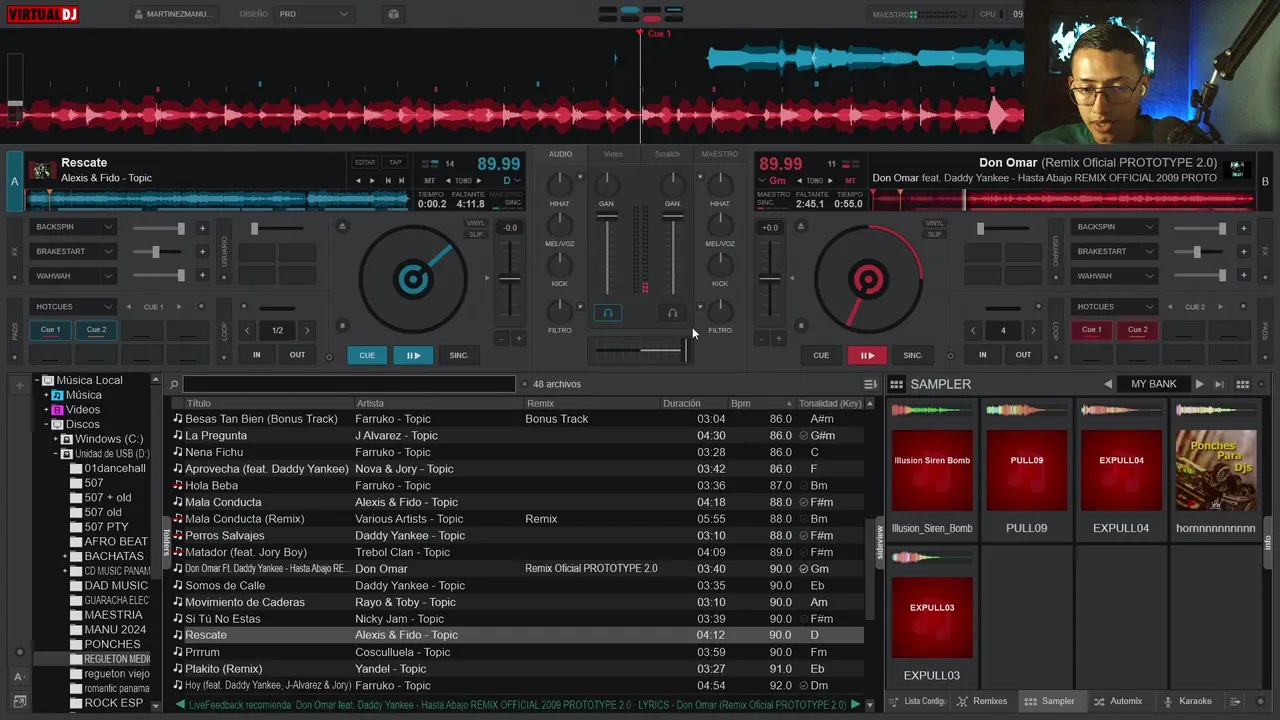Trigger Cue 2 hot cue pad on deck B
This screenshot has height=720, width=1280.
1137,330
